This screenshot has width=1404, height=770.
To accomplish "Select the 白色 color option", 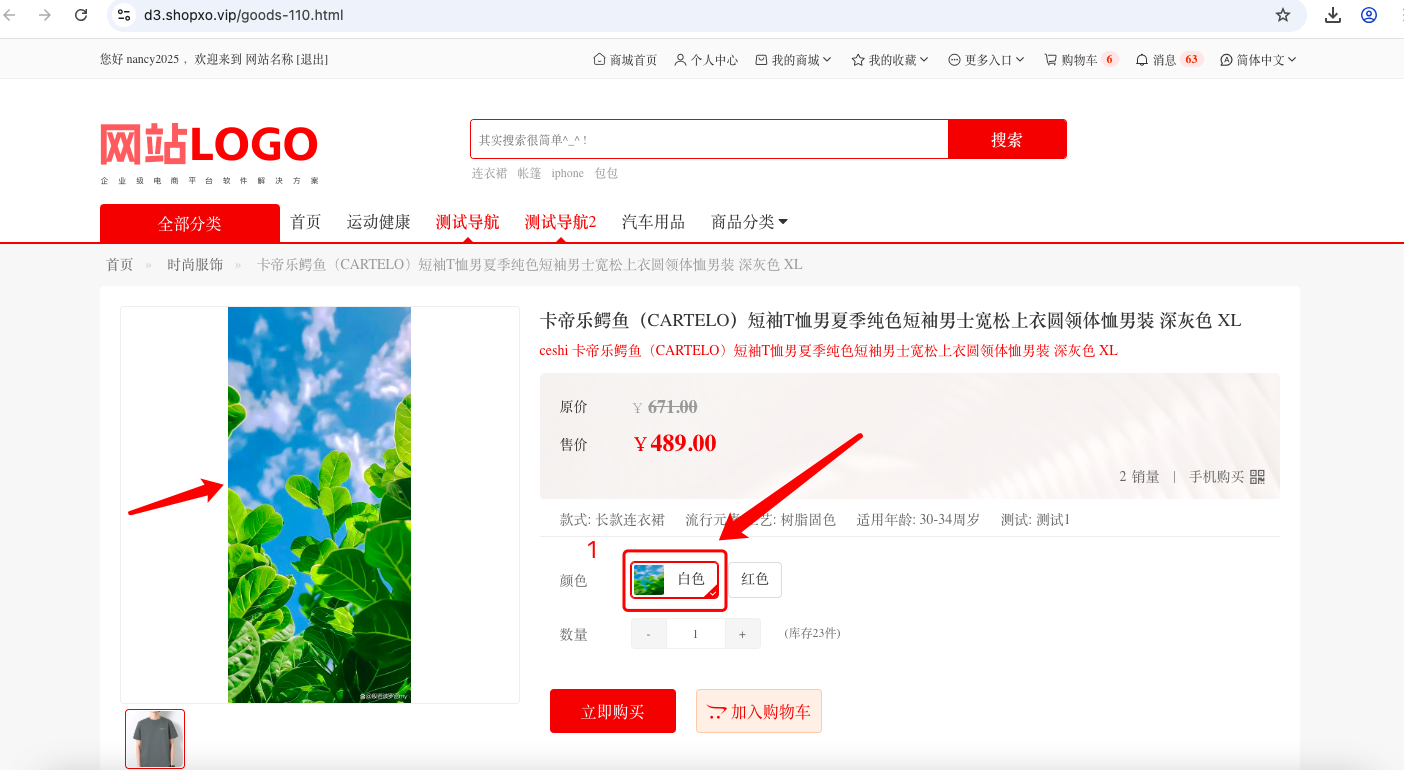I will click(x=675, y=579).
